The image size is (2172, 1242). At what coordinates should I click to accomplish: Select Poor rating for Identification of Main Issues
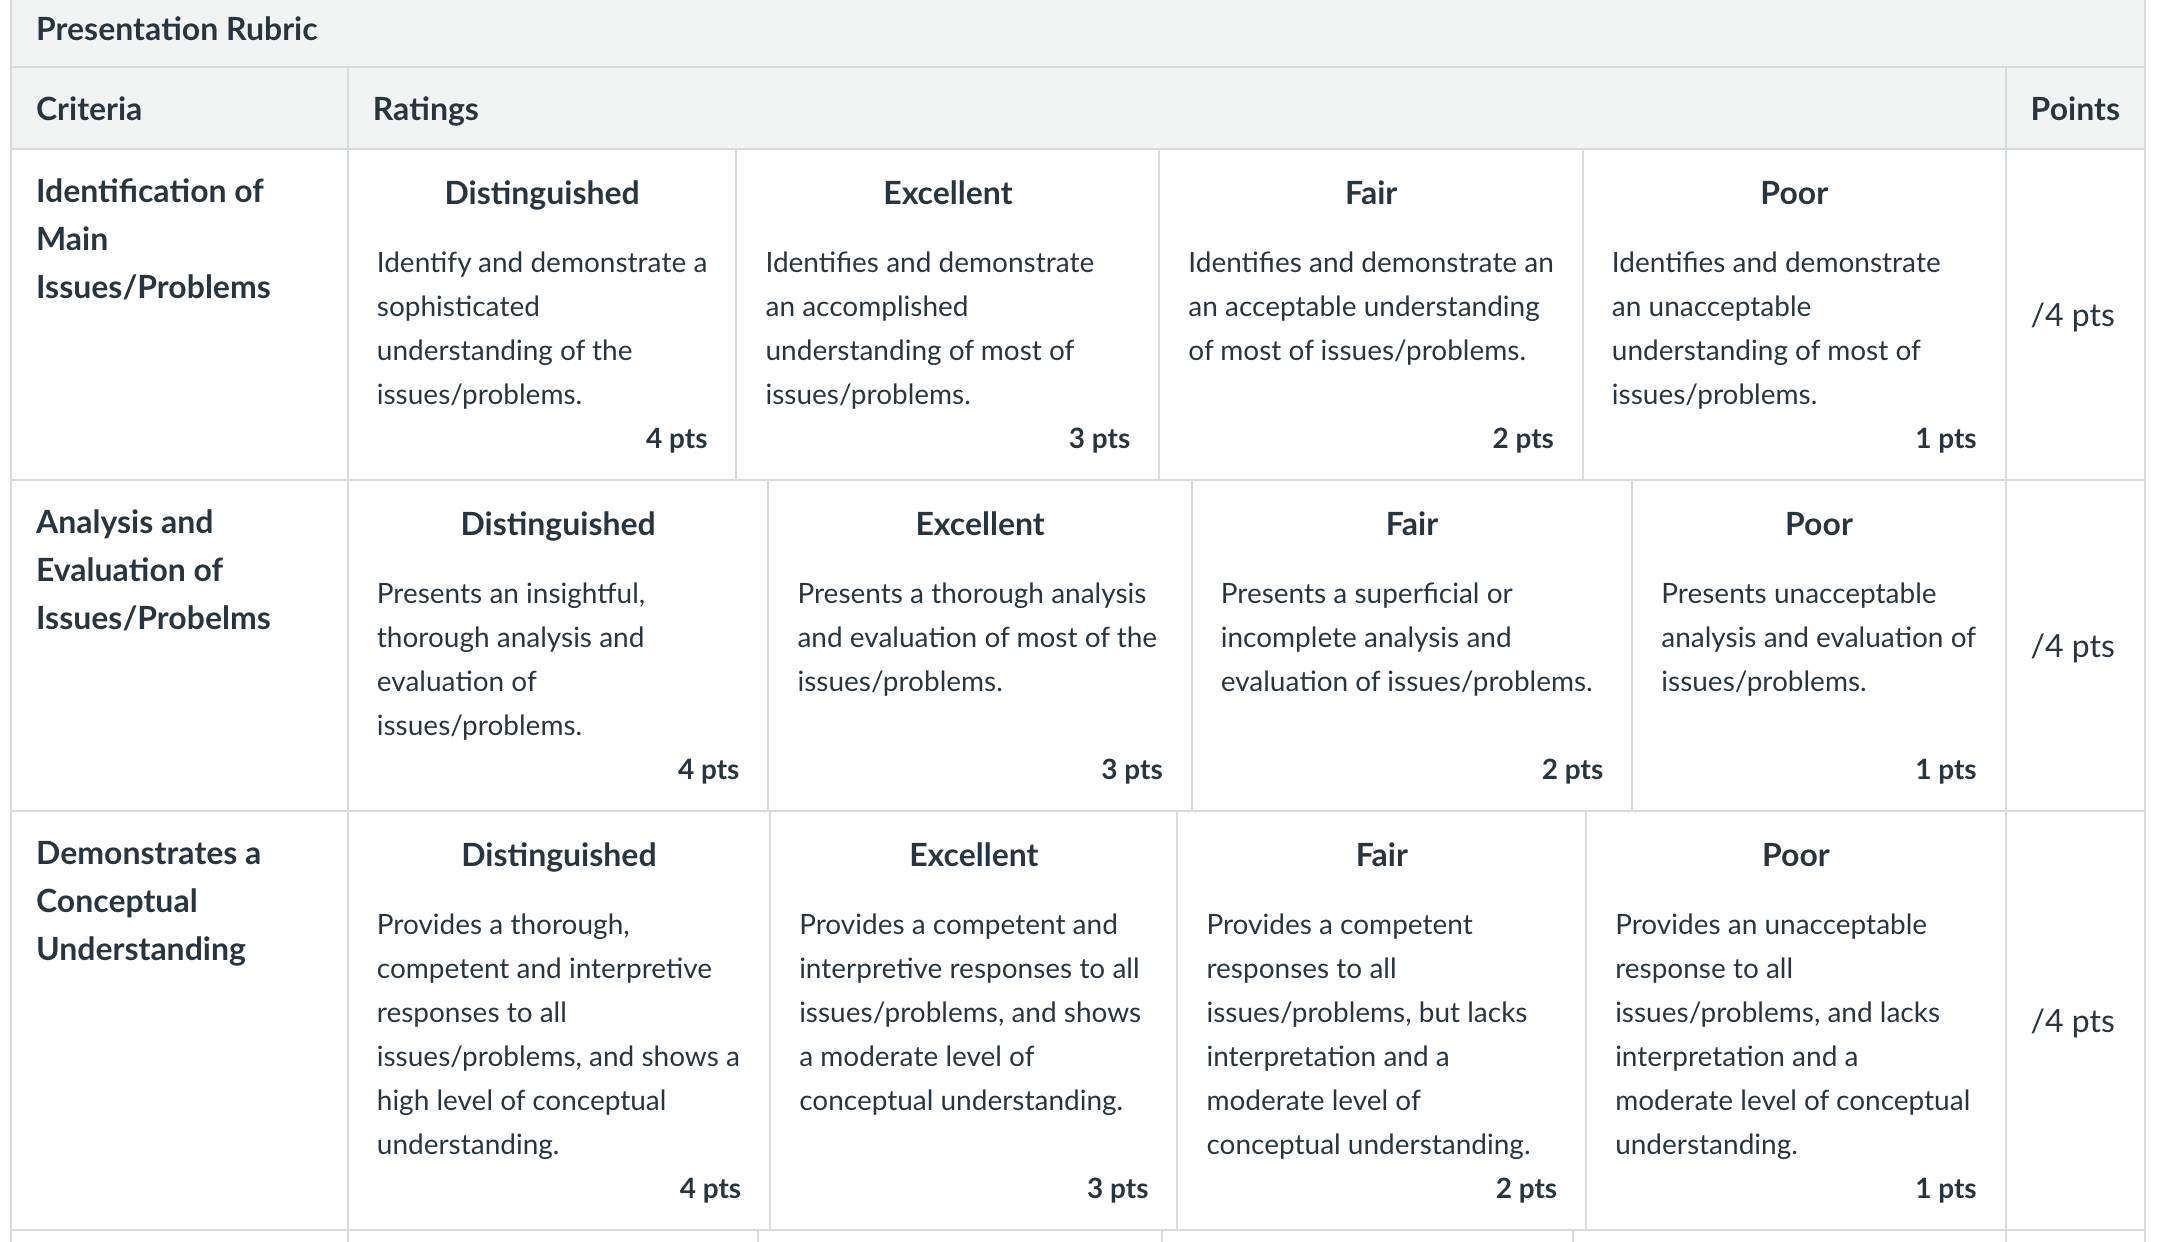click(x=1794, y=314)
